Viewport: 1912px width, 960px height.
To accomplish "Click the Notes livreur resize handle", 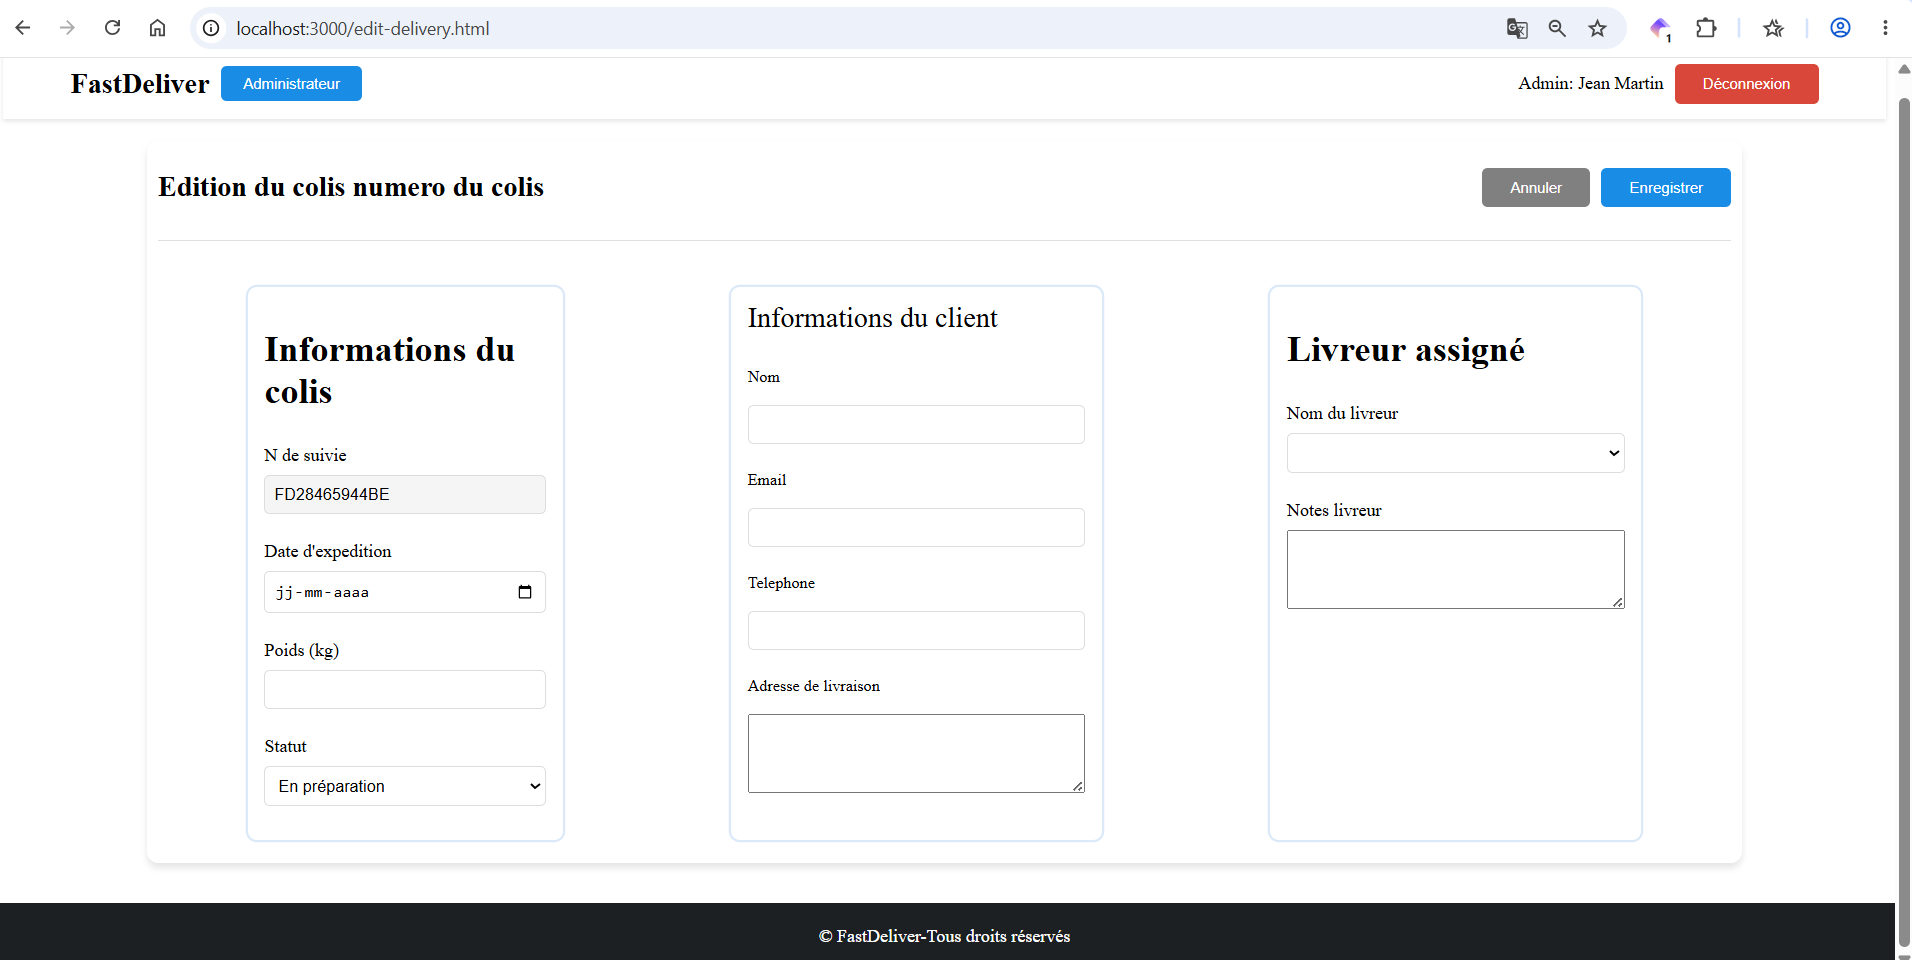I will (1618, 602).
